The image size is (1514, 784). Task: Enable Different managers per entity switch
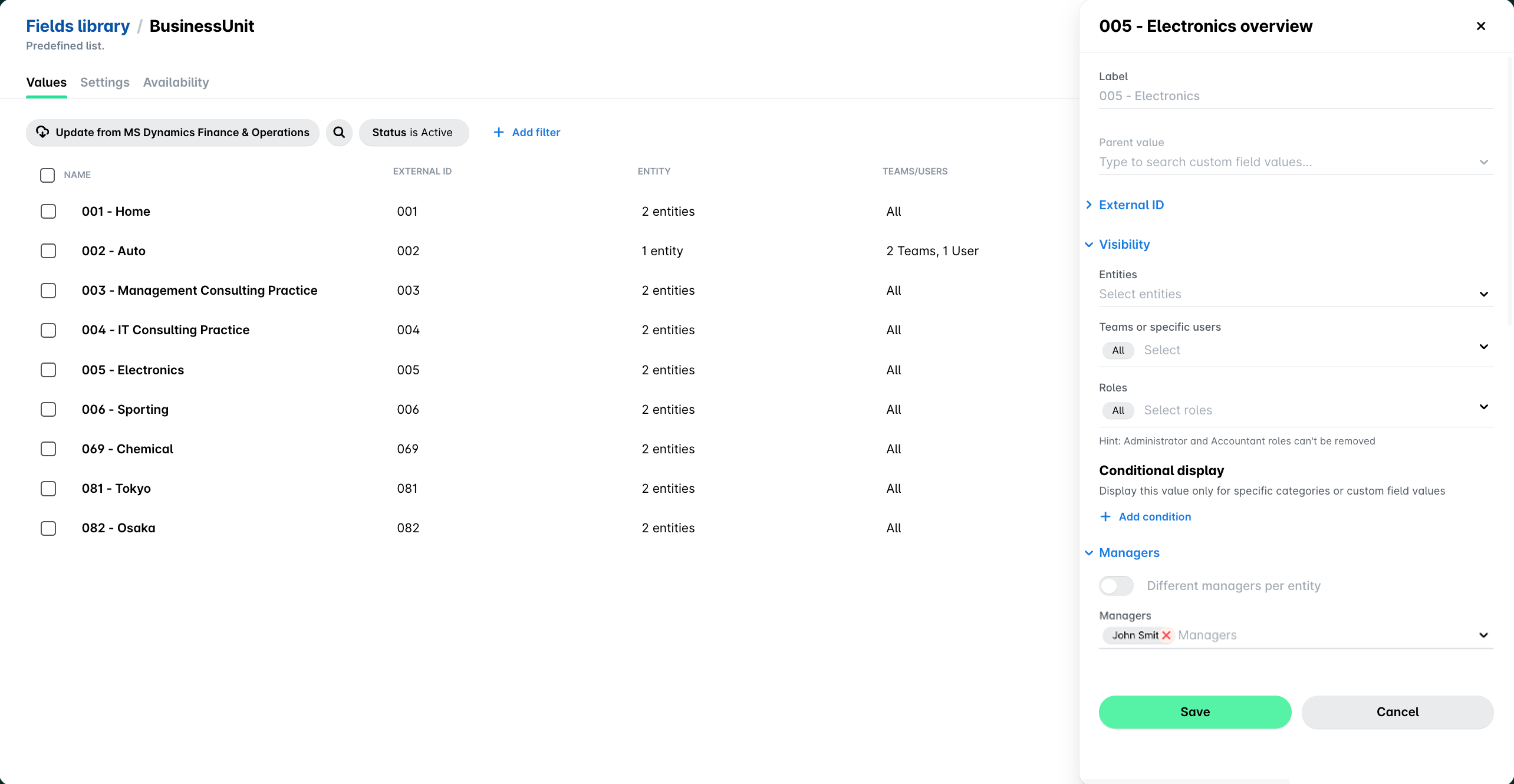[x=1116, y=586]
